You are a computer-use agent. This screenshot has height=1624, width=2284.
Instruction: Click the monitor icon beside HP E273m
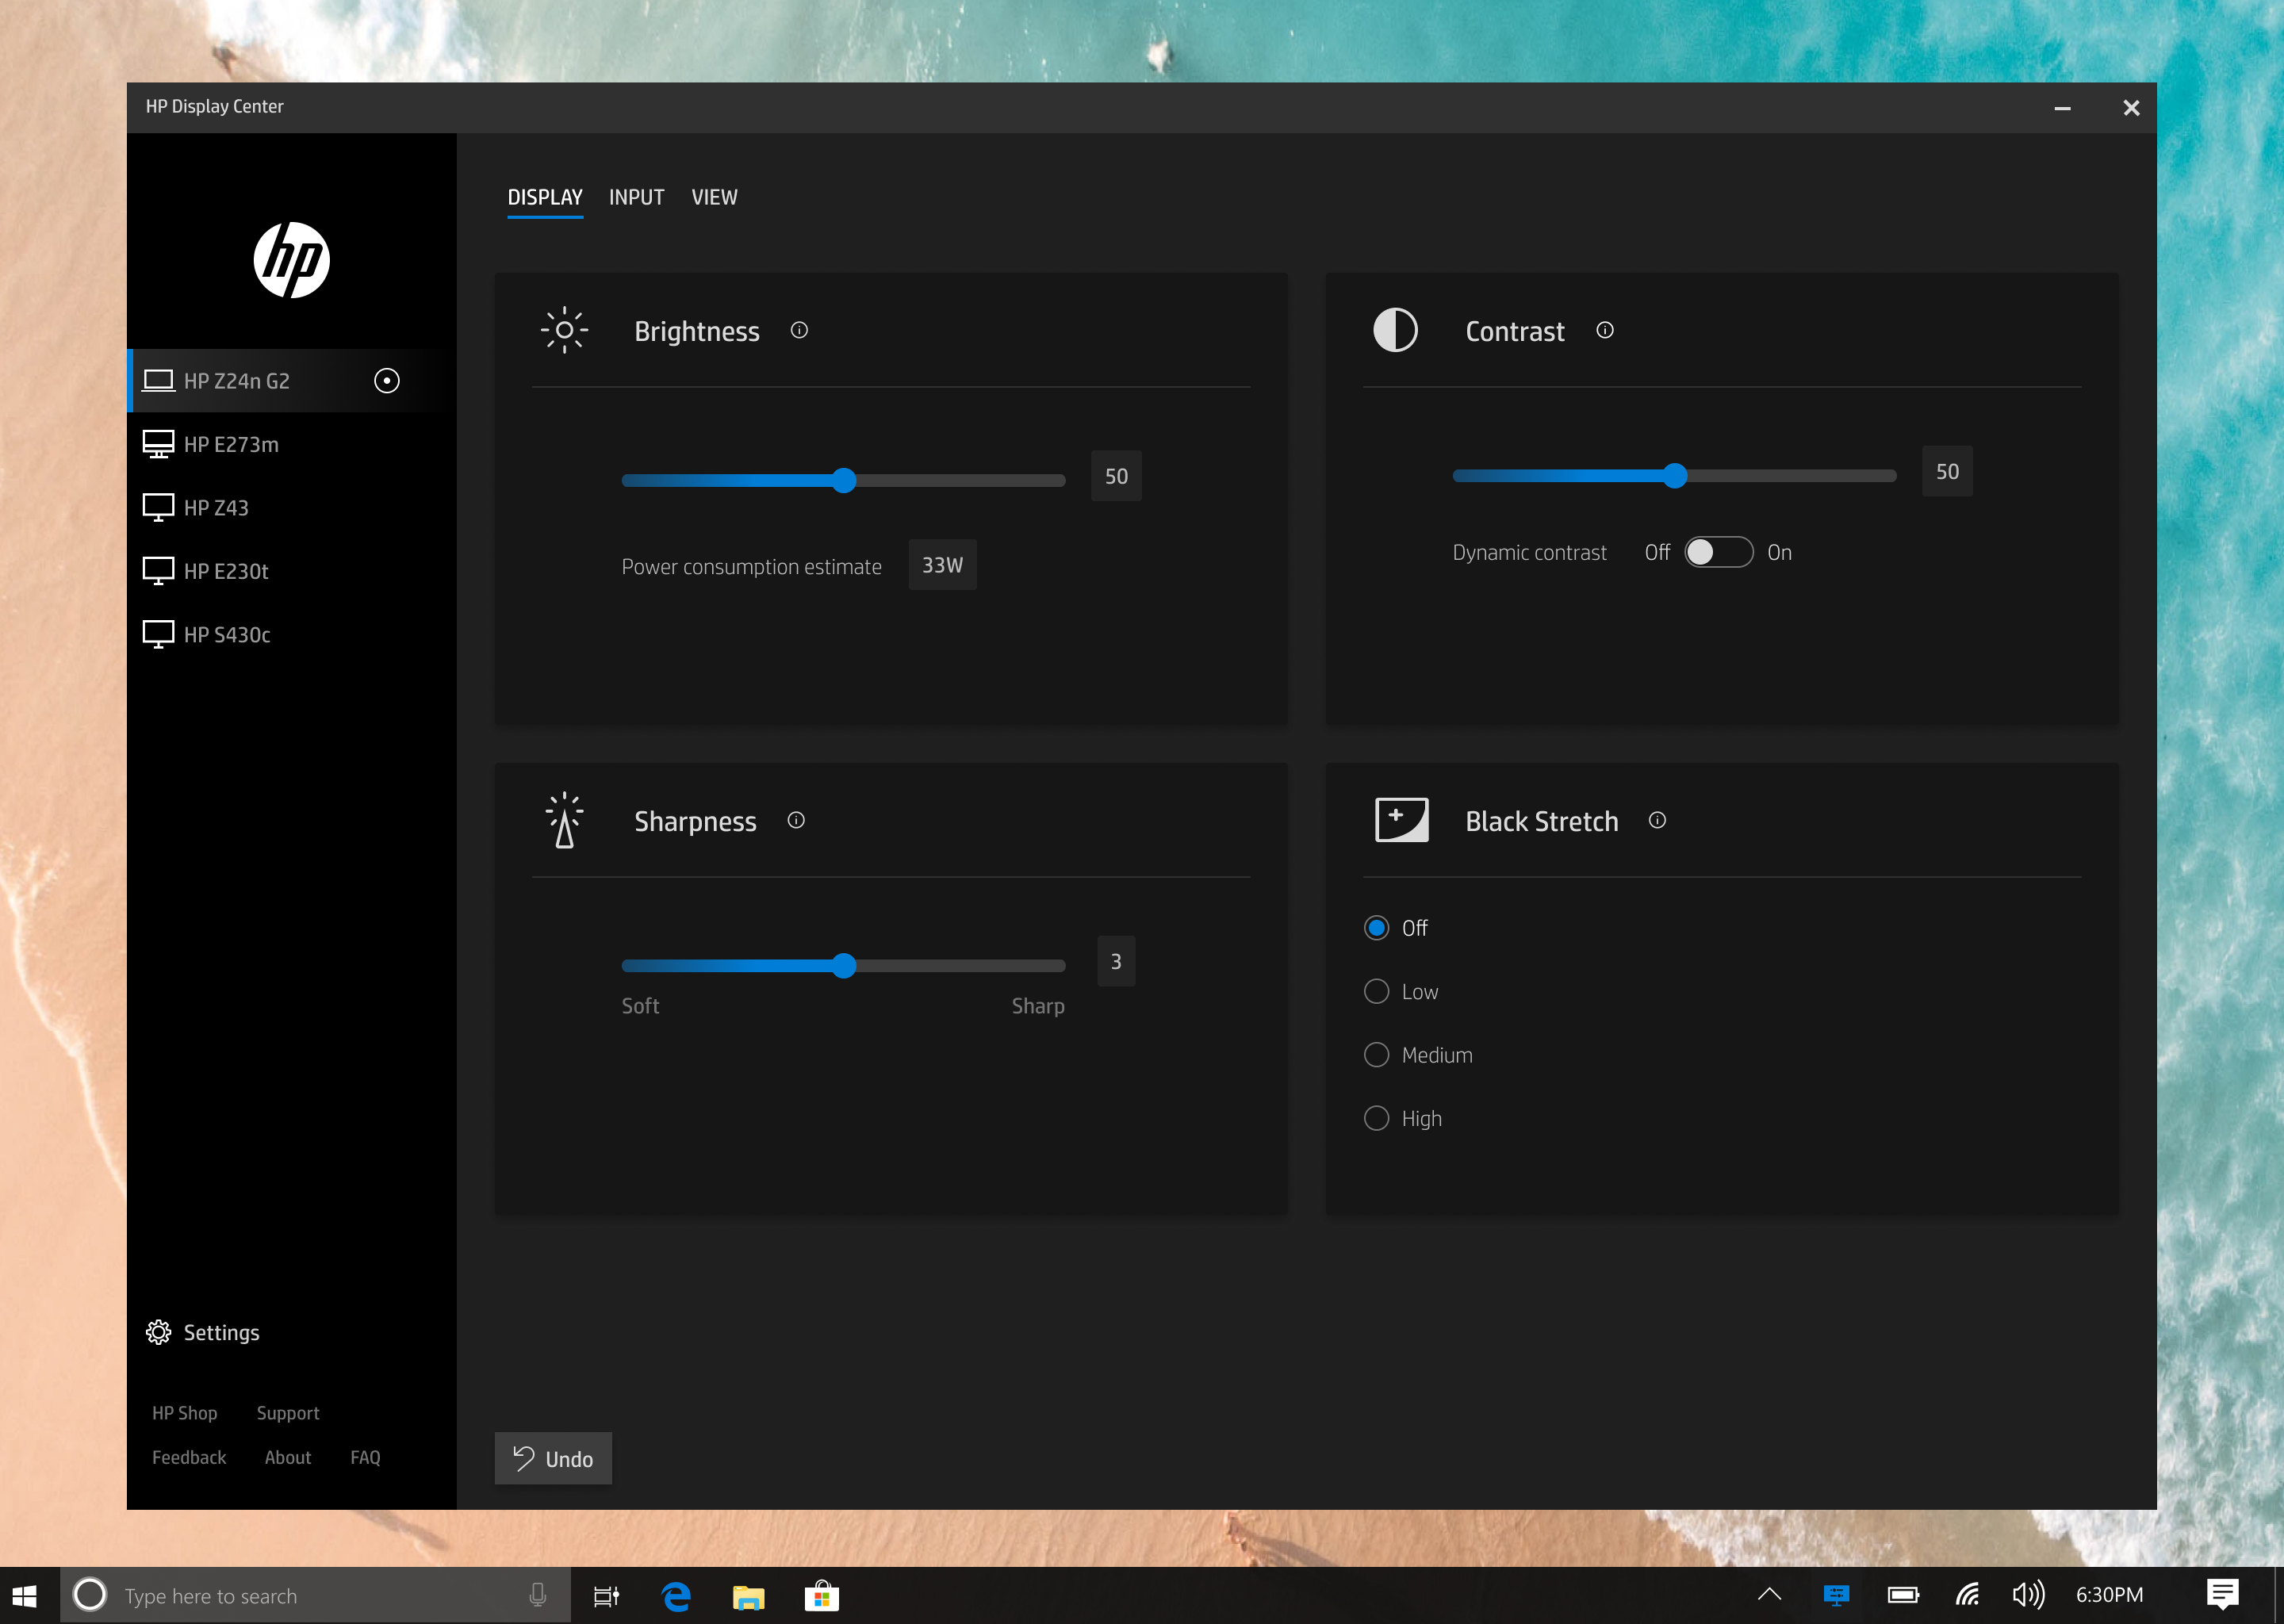click(x=158, y=444)
